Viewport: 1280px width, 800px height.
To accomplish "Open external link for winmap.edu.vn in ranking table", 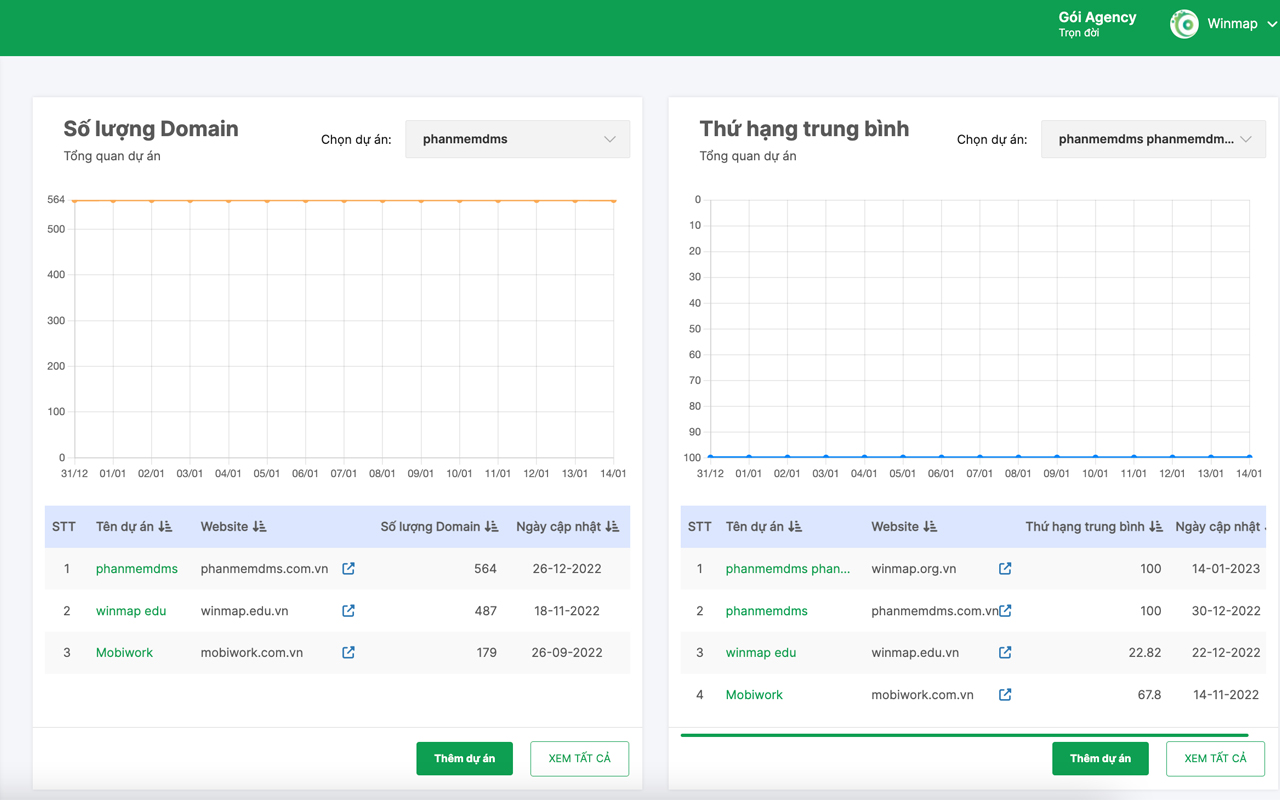I will tap(1005, 652).
